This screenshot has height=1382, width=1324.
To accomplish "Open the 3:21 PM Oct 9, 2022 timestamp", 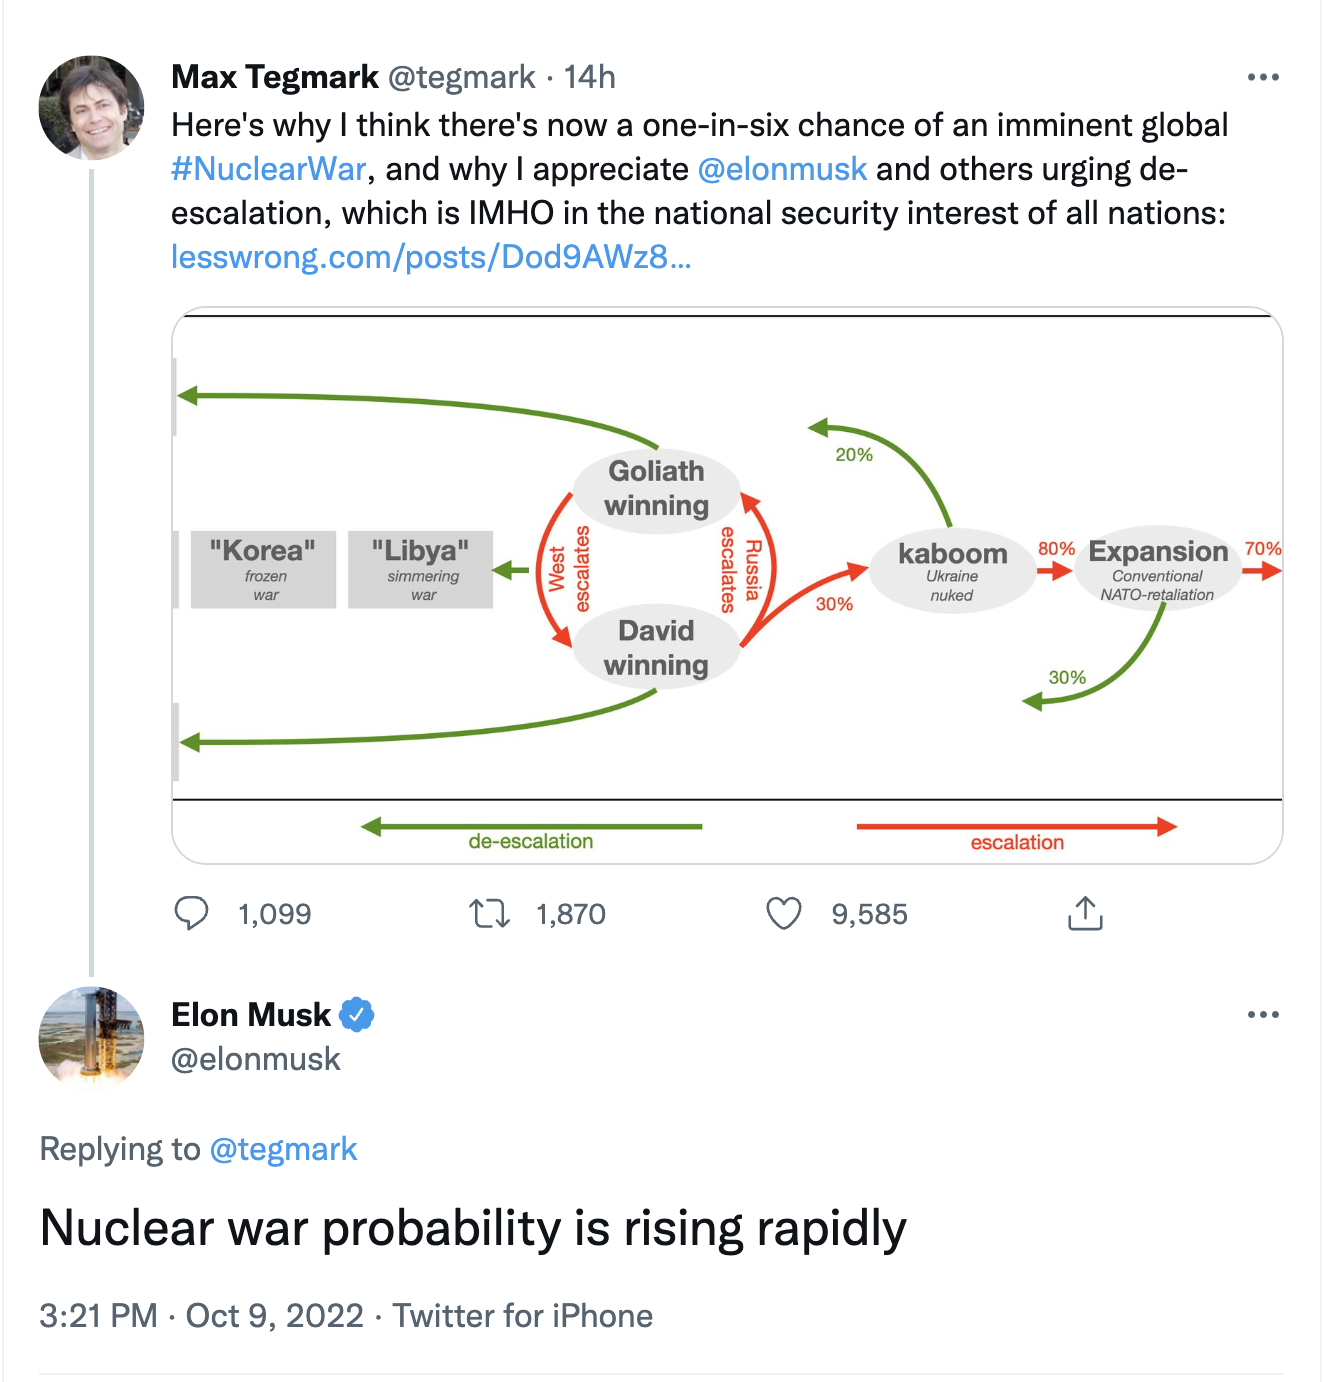I will click(201, 1315).
